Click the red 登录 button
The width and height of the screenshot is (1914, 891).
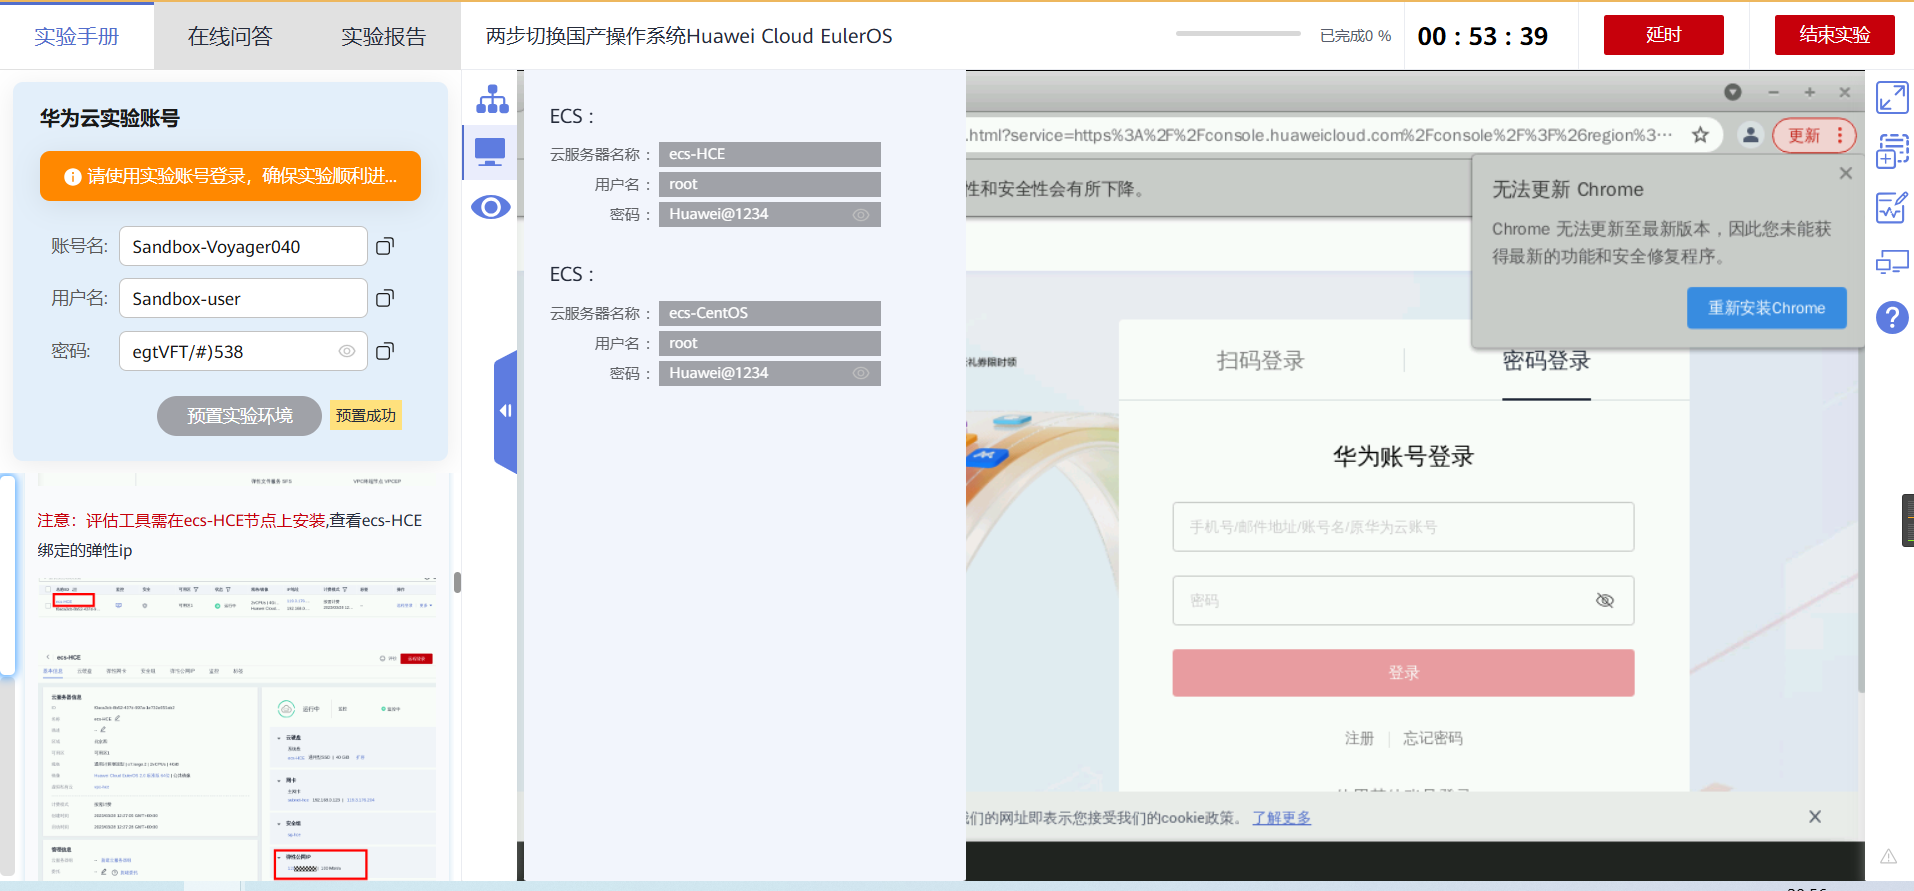tap(1403, 673)
